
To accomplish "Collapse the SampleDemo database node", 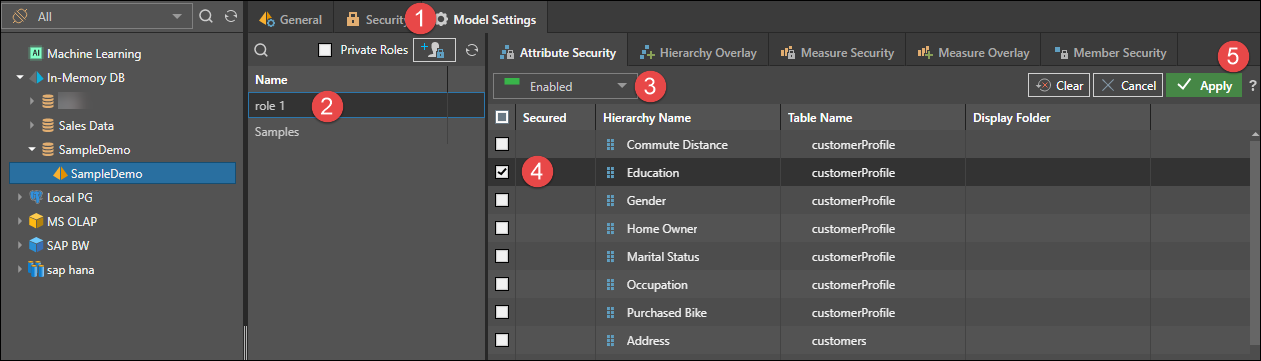I will coord(32,150).
